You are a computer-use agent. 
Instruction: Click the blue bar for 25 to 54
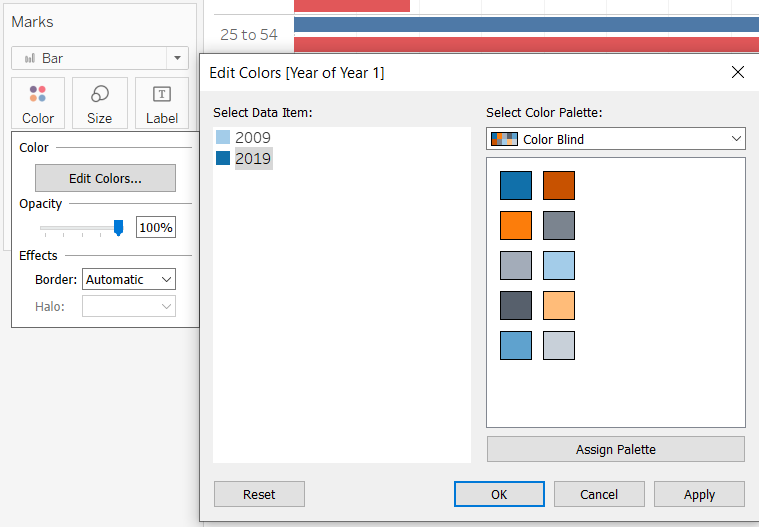pos(526,25)
